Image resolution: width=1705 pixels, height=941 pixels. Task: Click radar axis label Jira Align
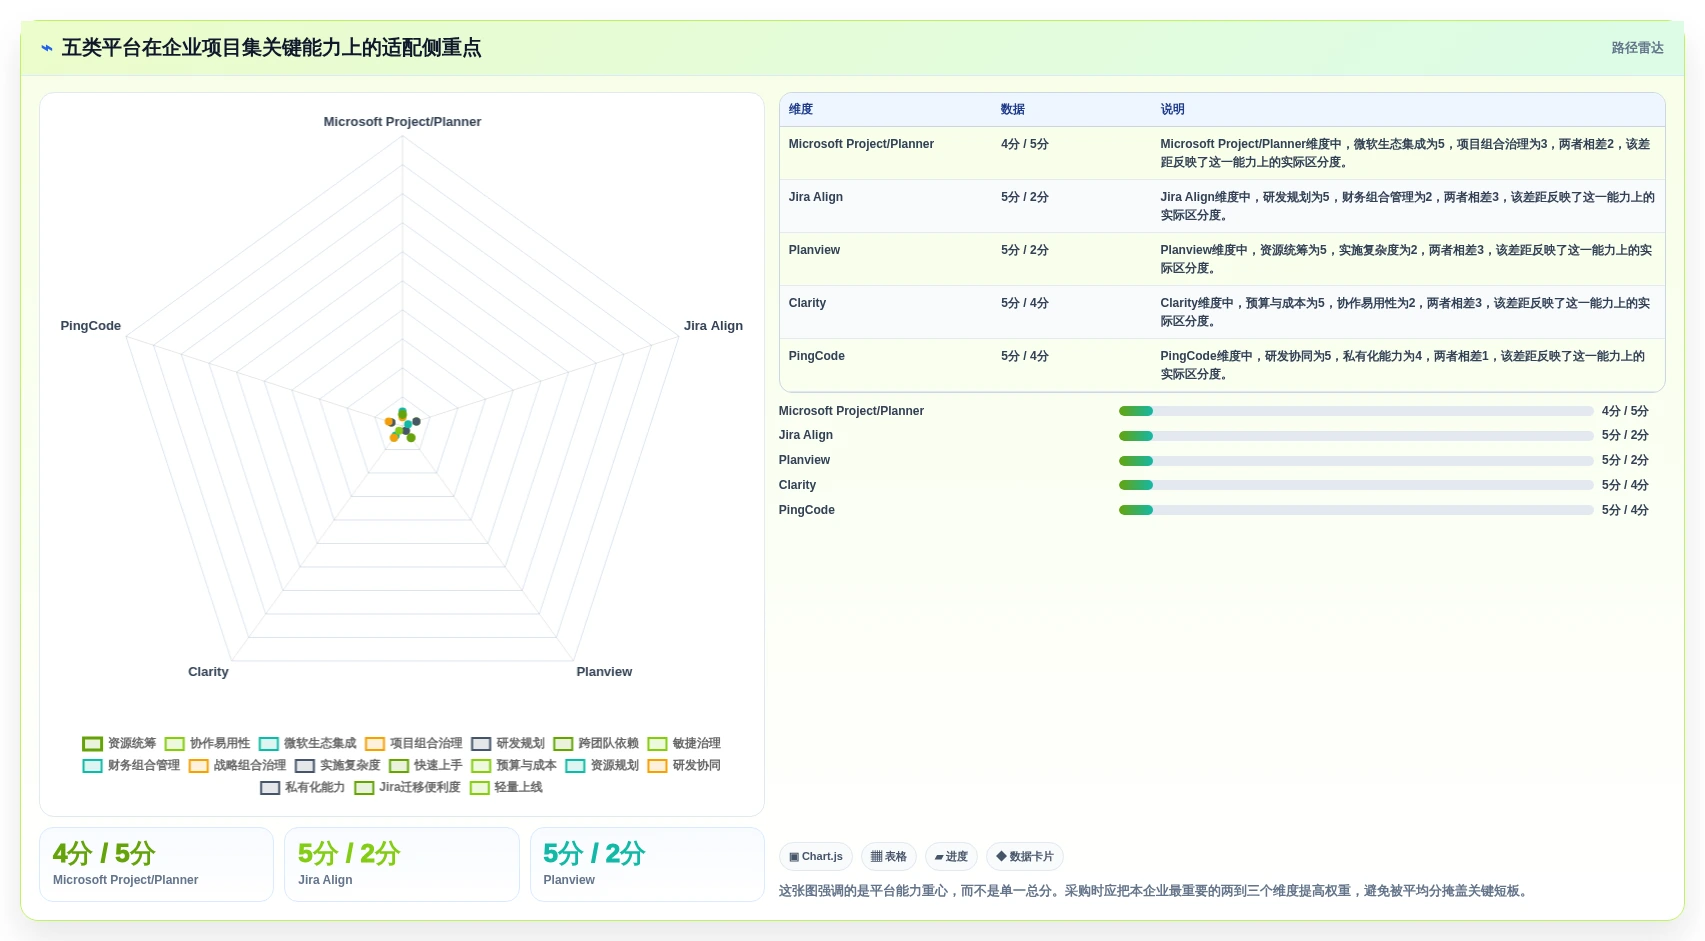[713, 326]
